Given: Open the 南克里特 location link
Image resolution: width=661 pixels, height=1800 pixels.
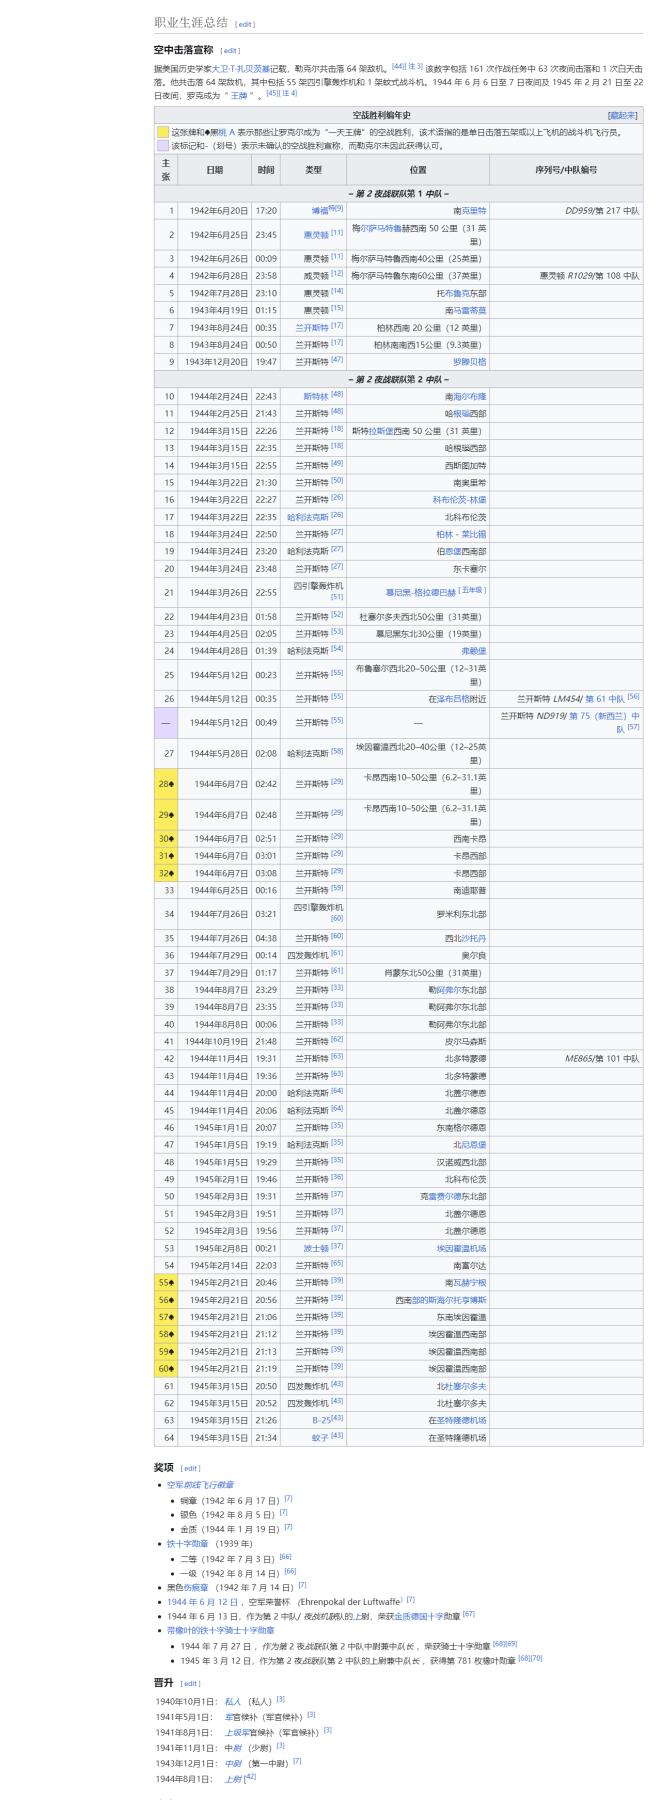Looking at the screenshot, I should pyautogui.click(x=473, y=212).
